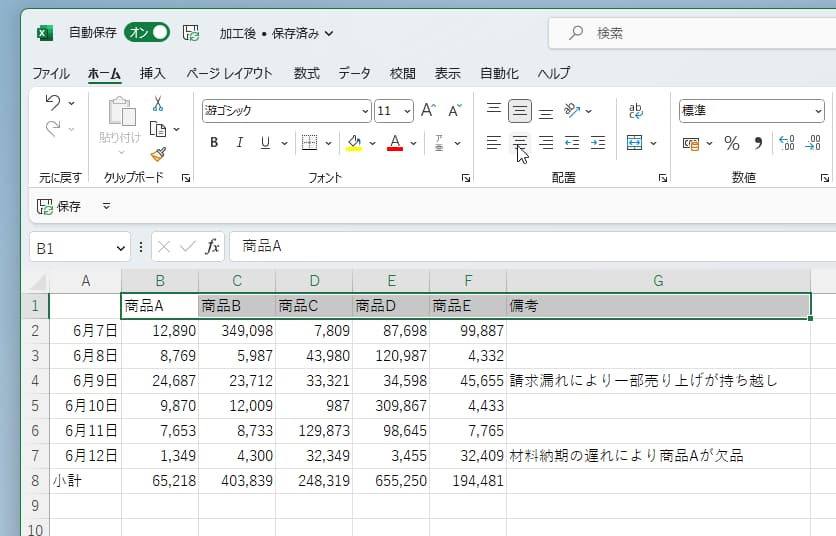The width and height of the screenshot is (836, 536).
Task: Click the Wrap Text icon
Action: coord(635,111)
